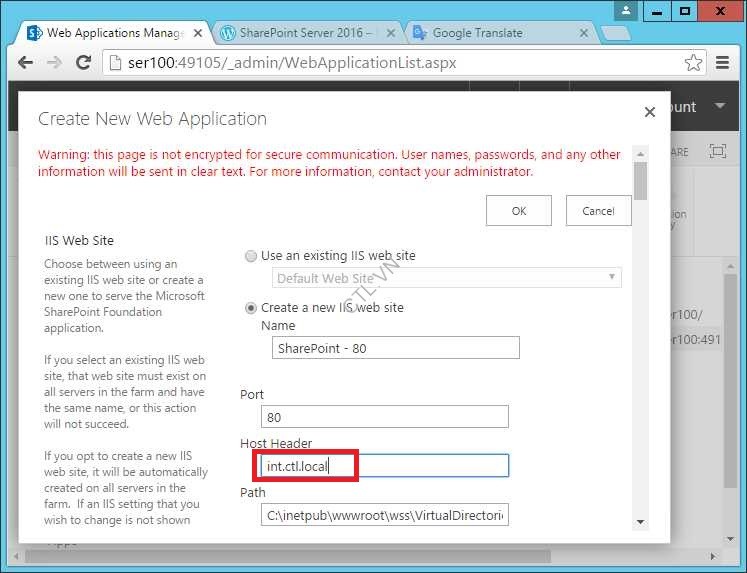This screenshot has width=747, height=573.
Task: Open the account dropdown arrow
Action: 720,107
